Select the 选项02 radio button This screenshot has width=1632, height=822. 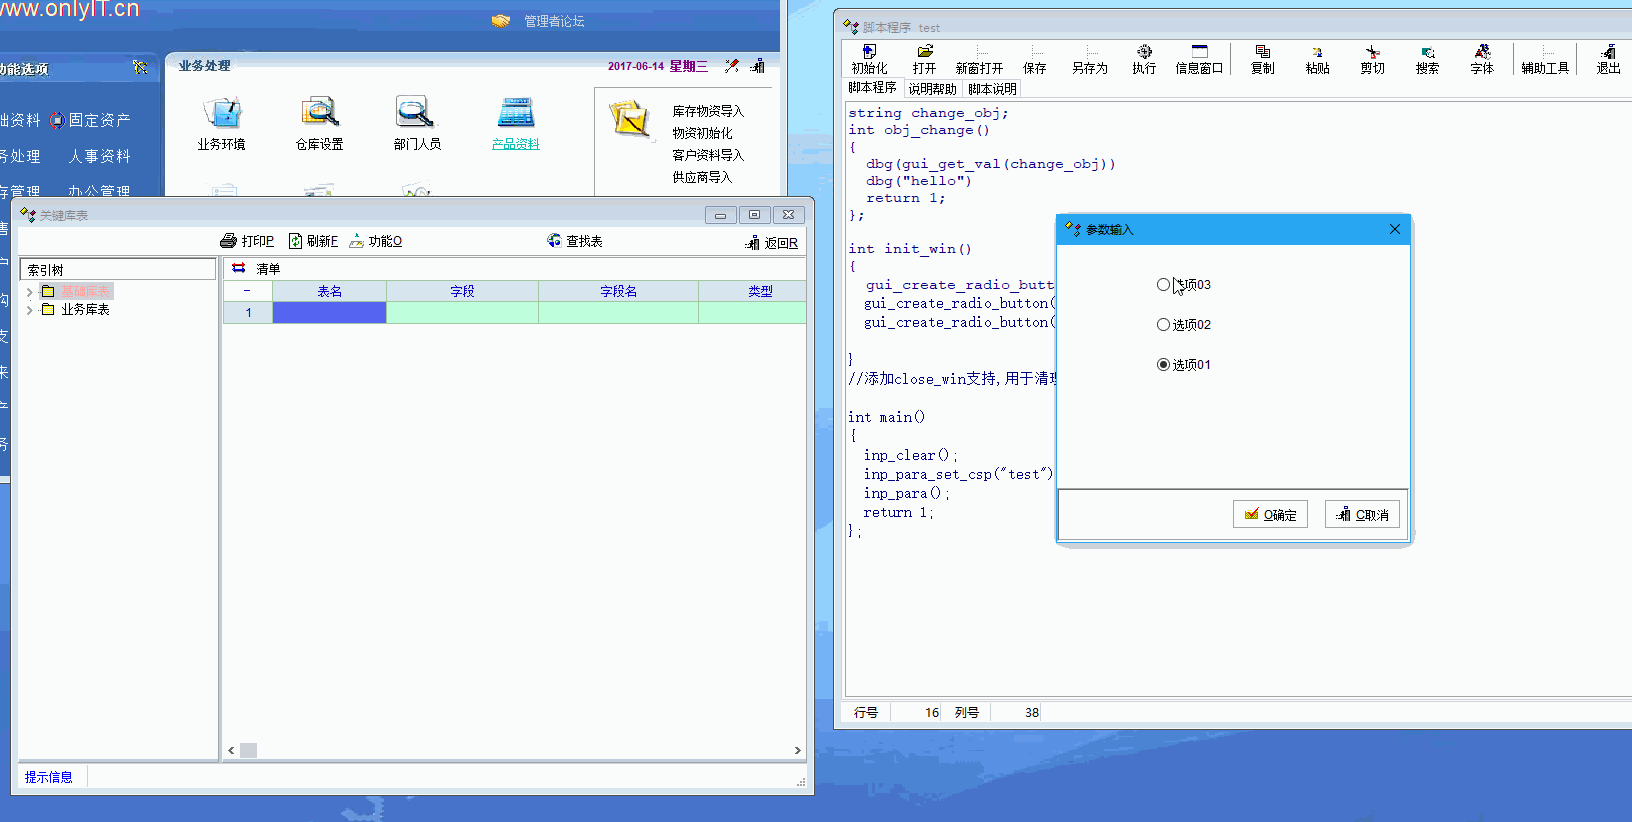click(1163, 325)
